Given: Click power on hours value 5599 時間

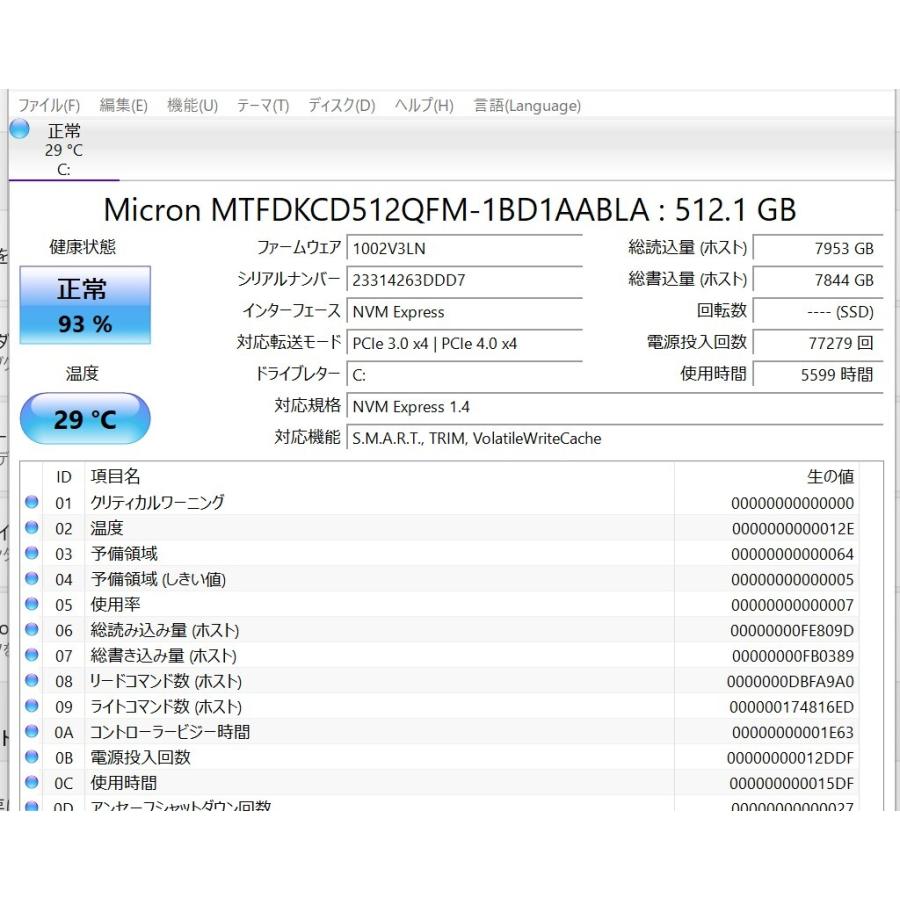Looking at the screenshot, I should pyautogui.click(x=818, y=375).
